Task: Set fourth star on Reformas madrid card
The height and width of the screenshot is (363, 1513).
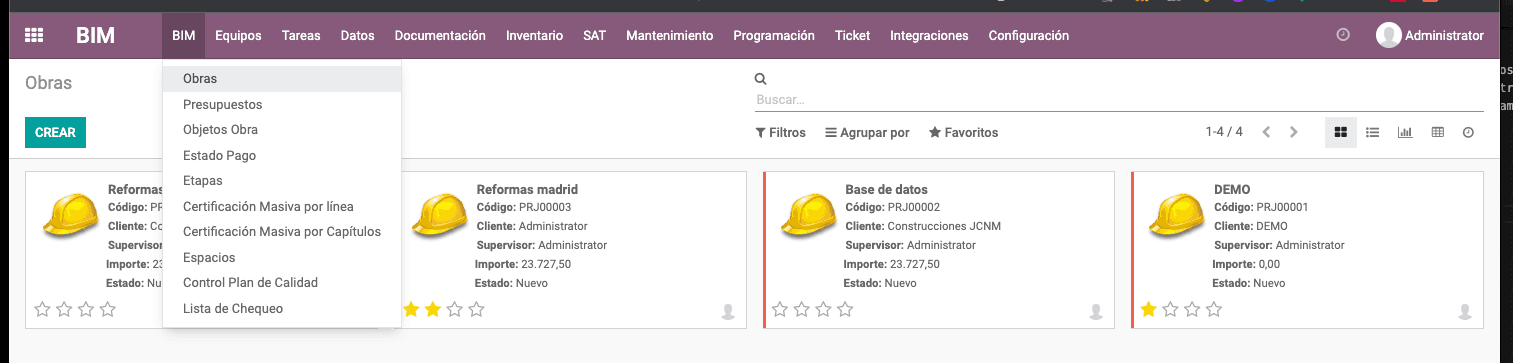Action: [x=477, y=310]
